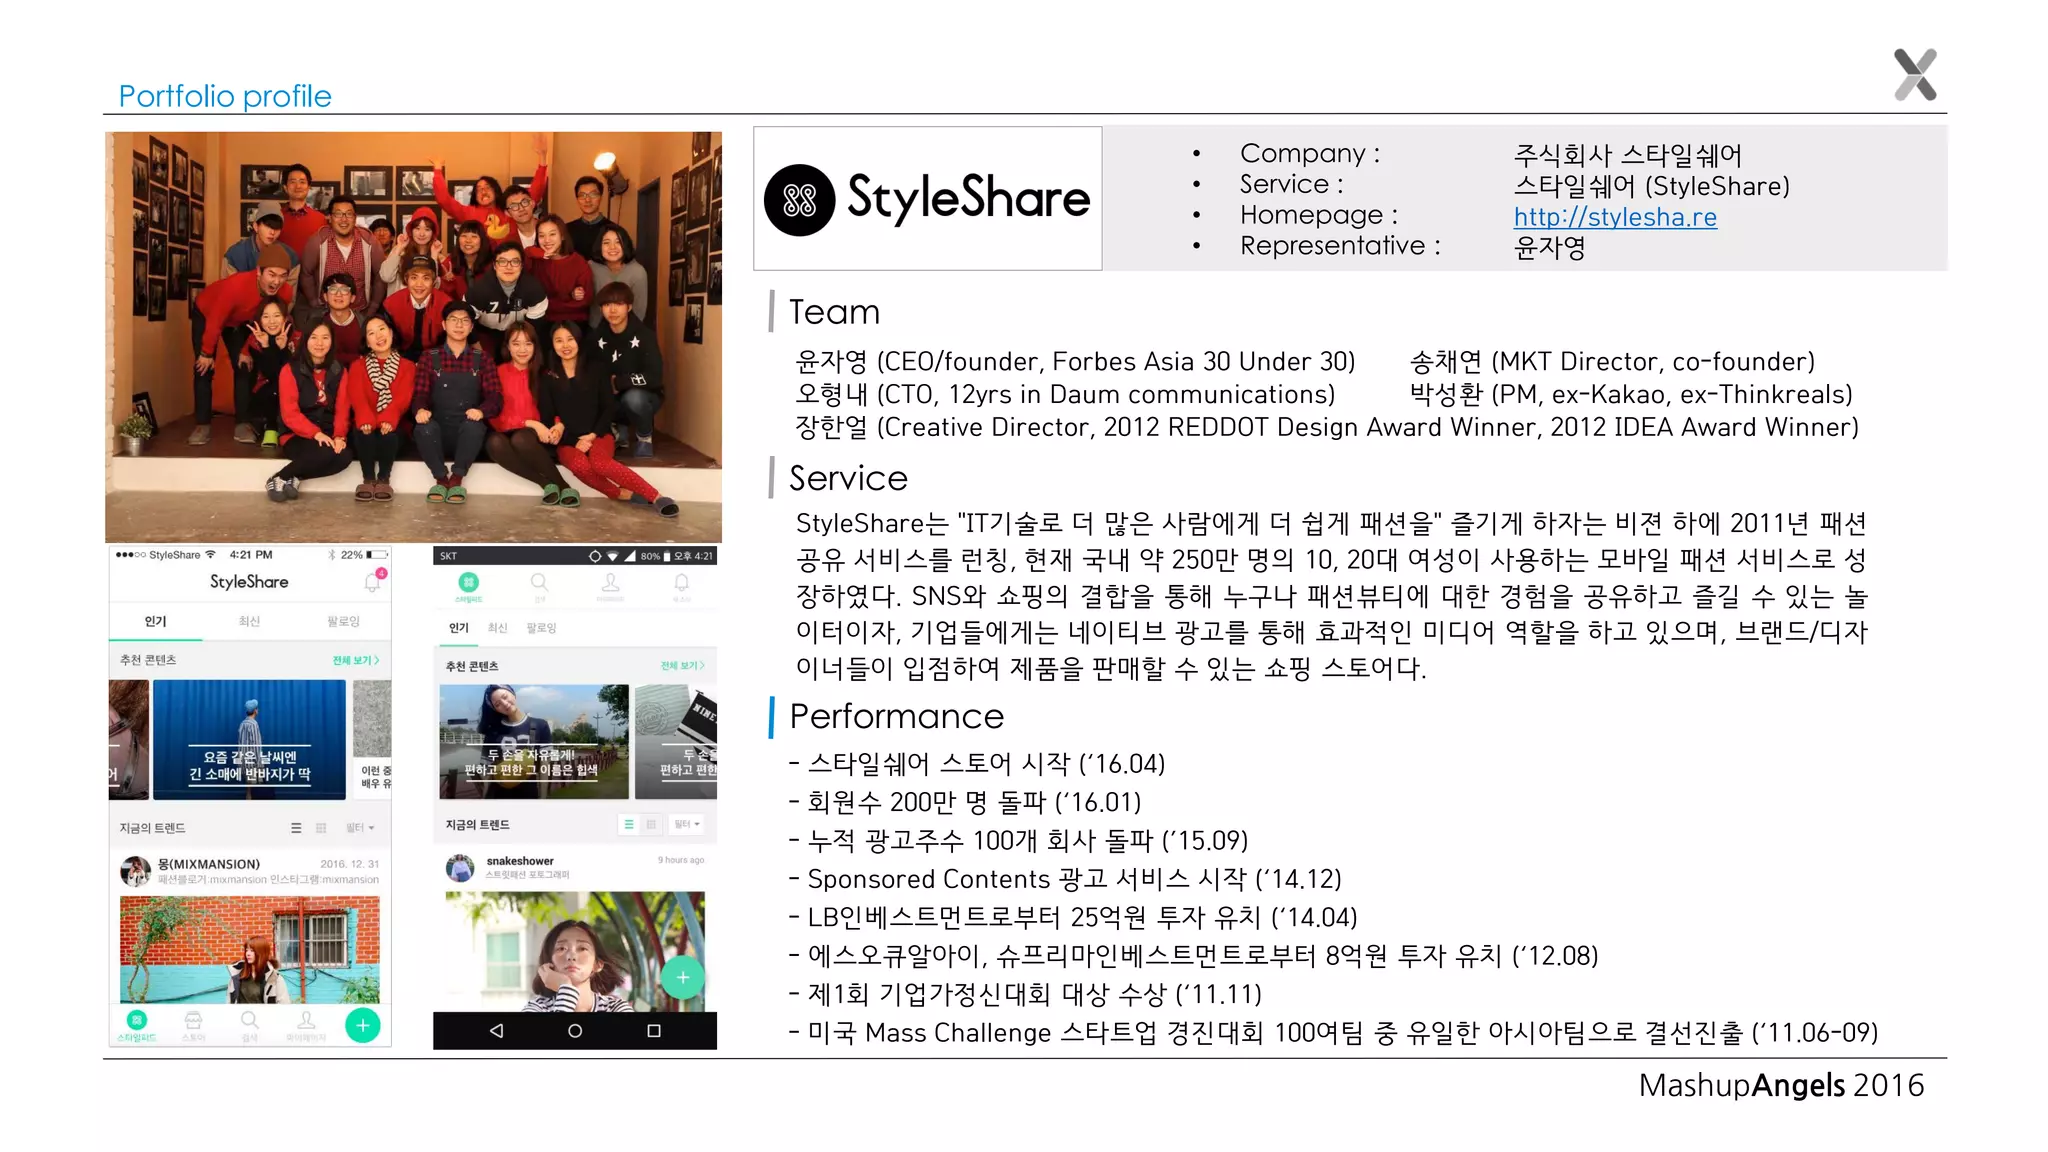Viewport: 2048px width, 1152px height.
Task: Switch to grid view on Android trend section
Action: click(651, 825)
